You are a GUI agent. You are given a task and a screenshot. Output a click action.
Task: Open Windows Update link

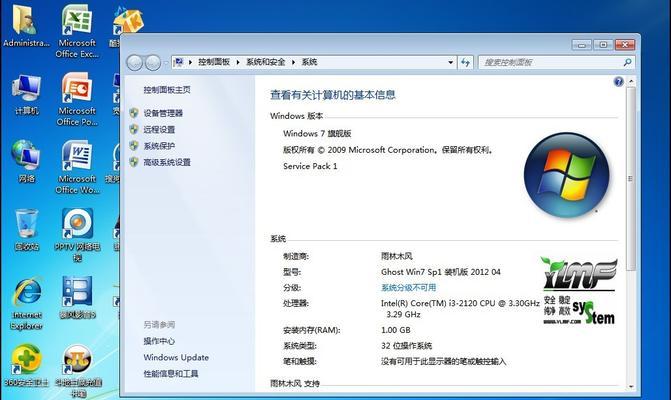(176, 357)
